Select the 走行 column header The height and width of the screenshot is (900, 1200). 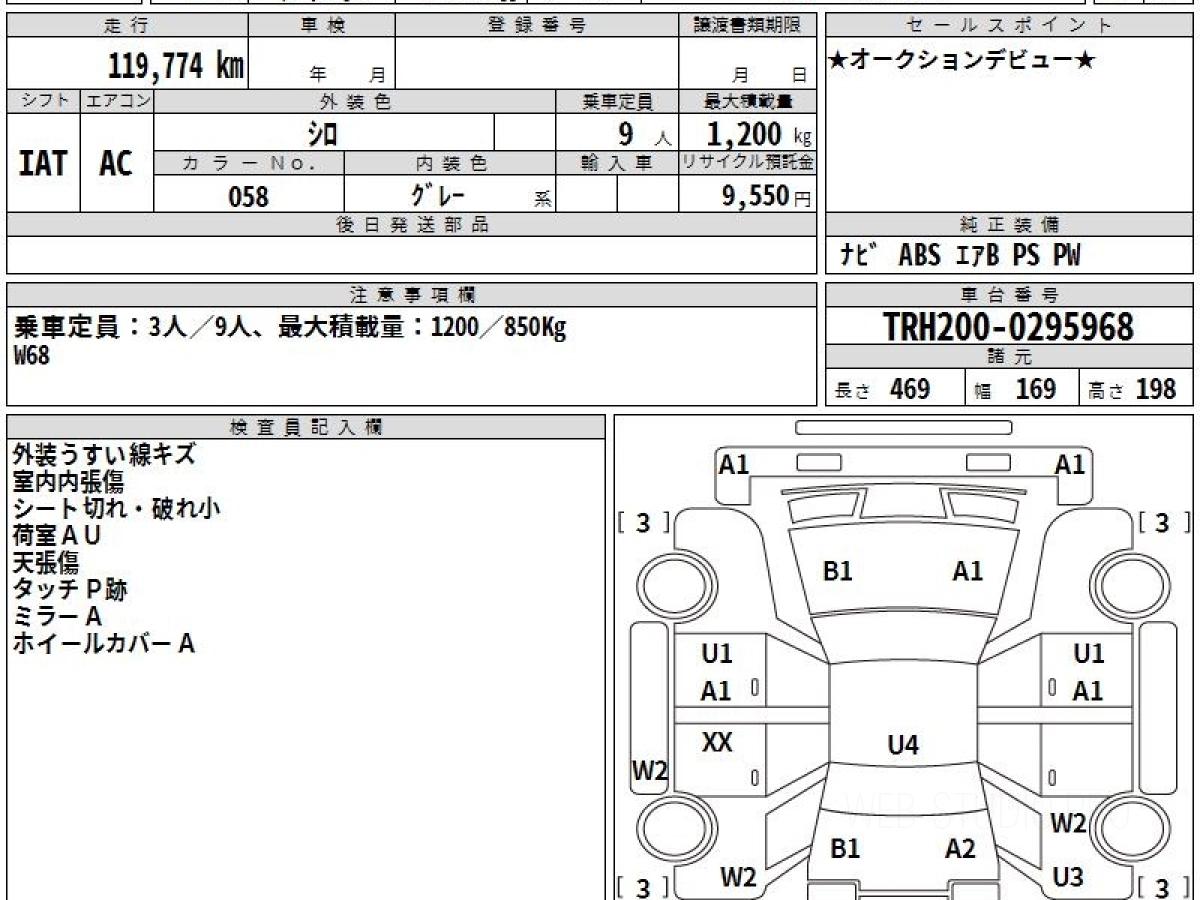pos(127,26)
